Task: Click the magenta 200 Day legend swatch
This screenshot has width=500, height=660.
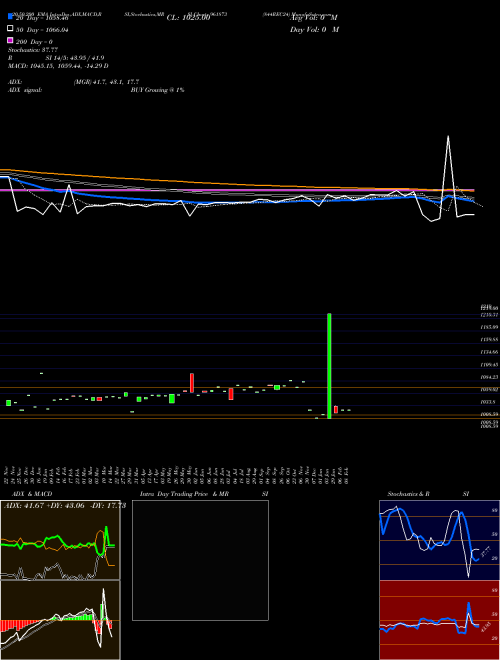Action: (x=10, y=40)
